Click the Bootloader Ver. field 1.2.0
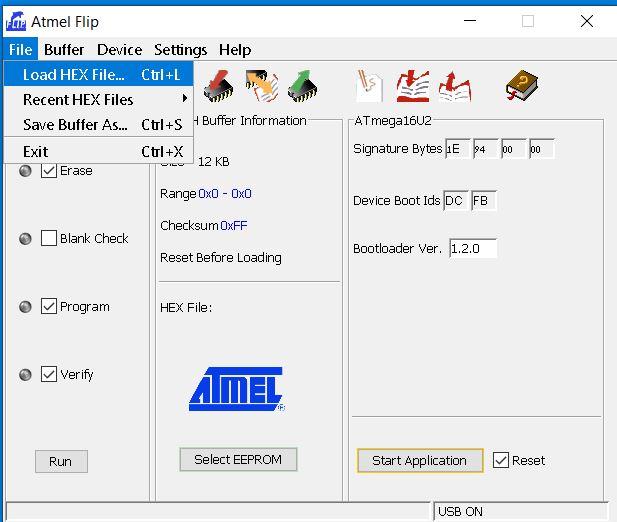 click(473, 248)
